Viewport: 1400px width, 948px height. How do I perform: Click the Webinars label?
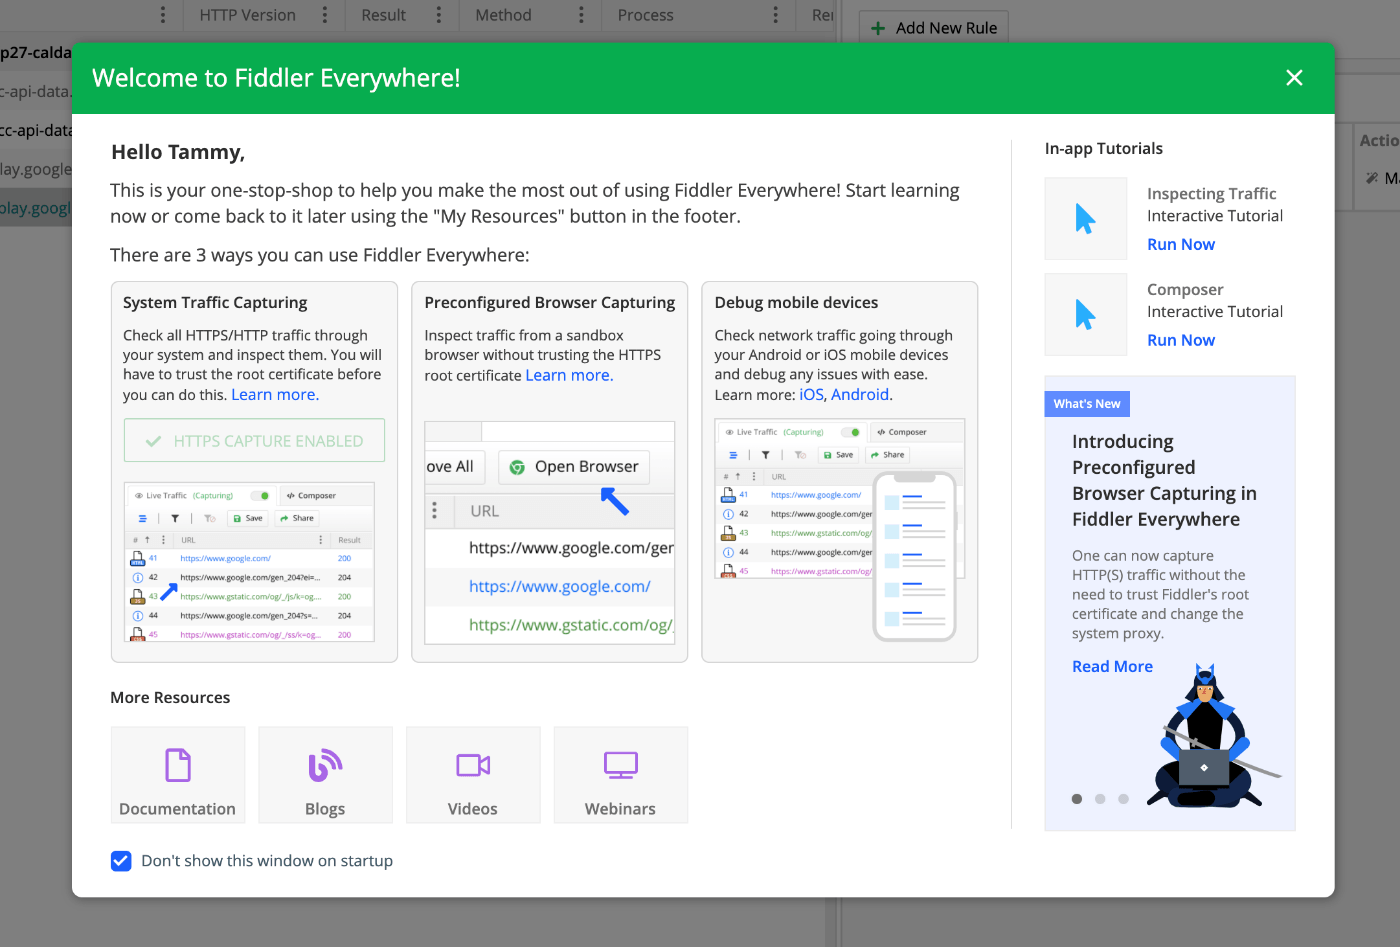pyautogui.click(x=620, y=809)
